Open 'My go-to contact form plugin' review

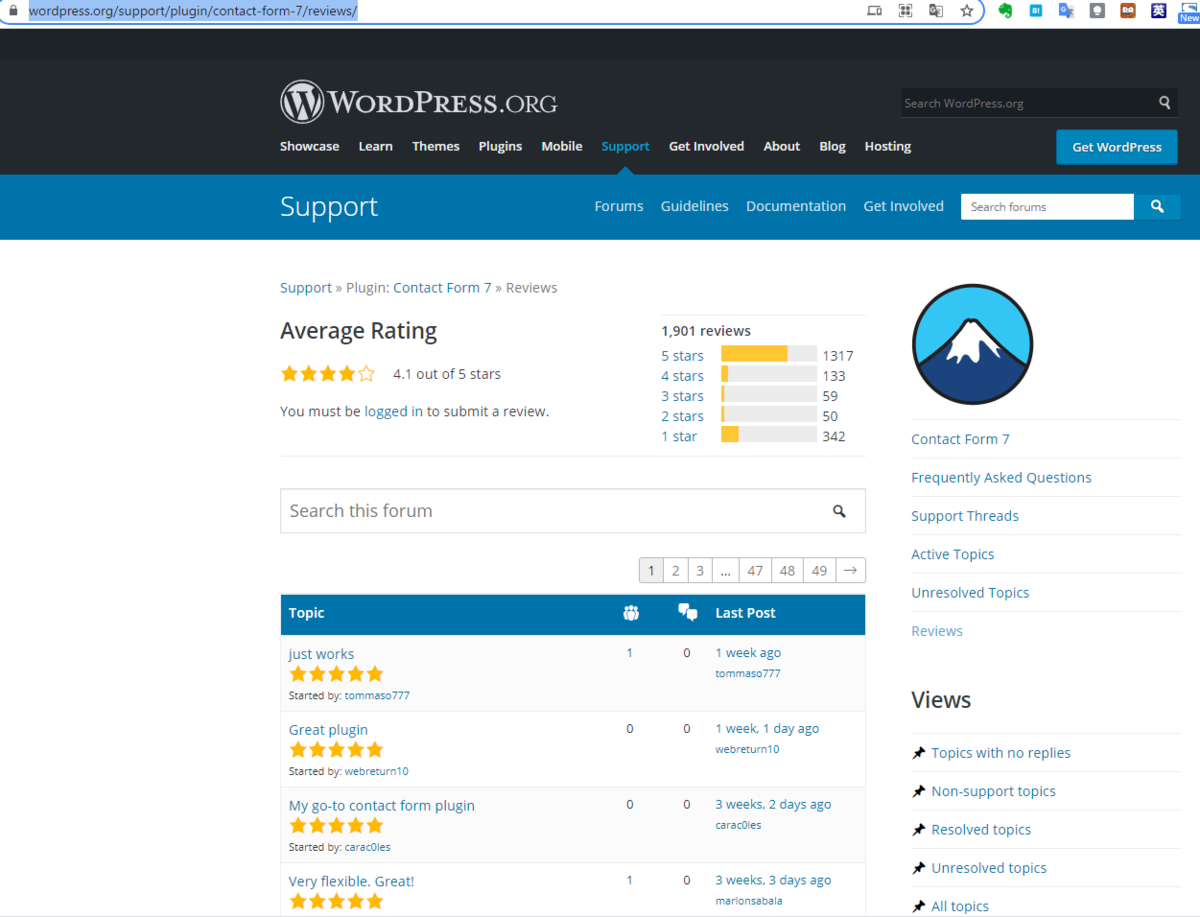click(382, 806)
